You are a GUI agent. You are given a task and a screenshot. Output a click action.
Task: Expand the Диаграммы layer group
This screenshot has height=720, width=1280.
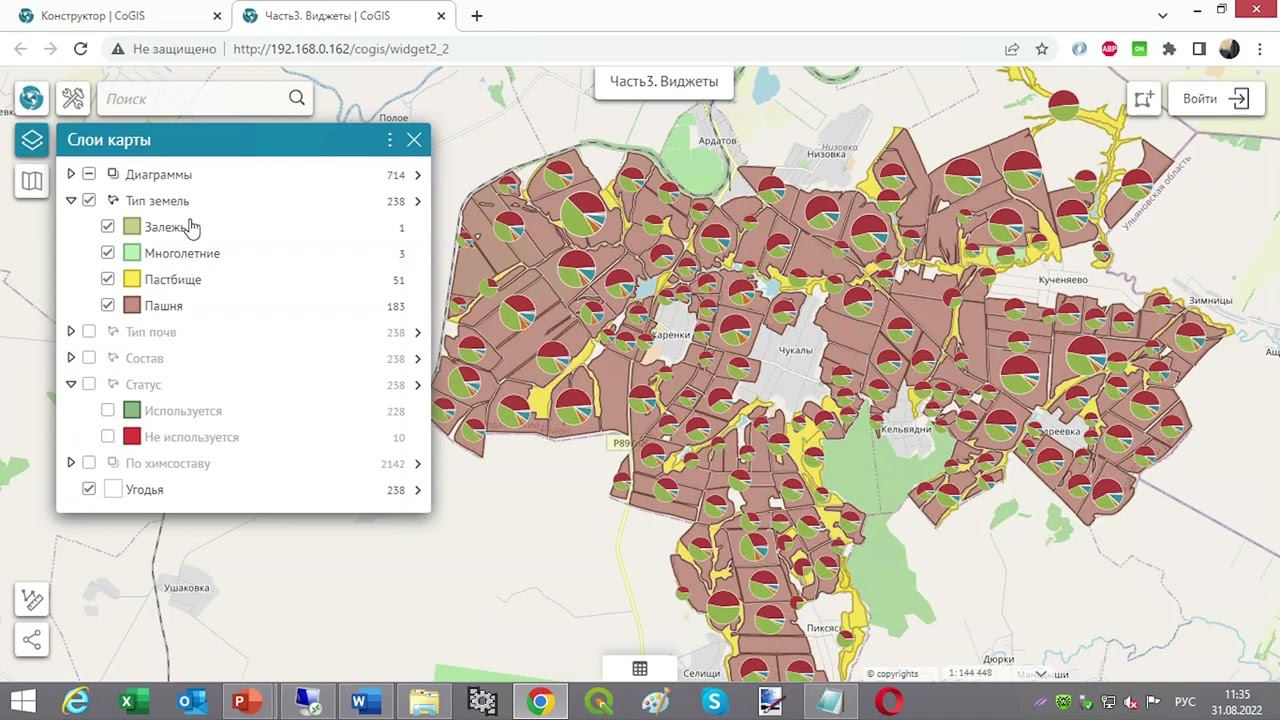pyautogui.click(x=71, y=174)
